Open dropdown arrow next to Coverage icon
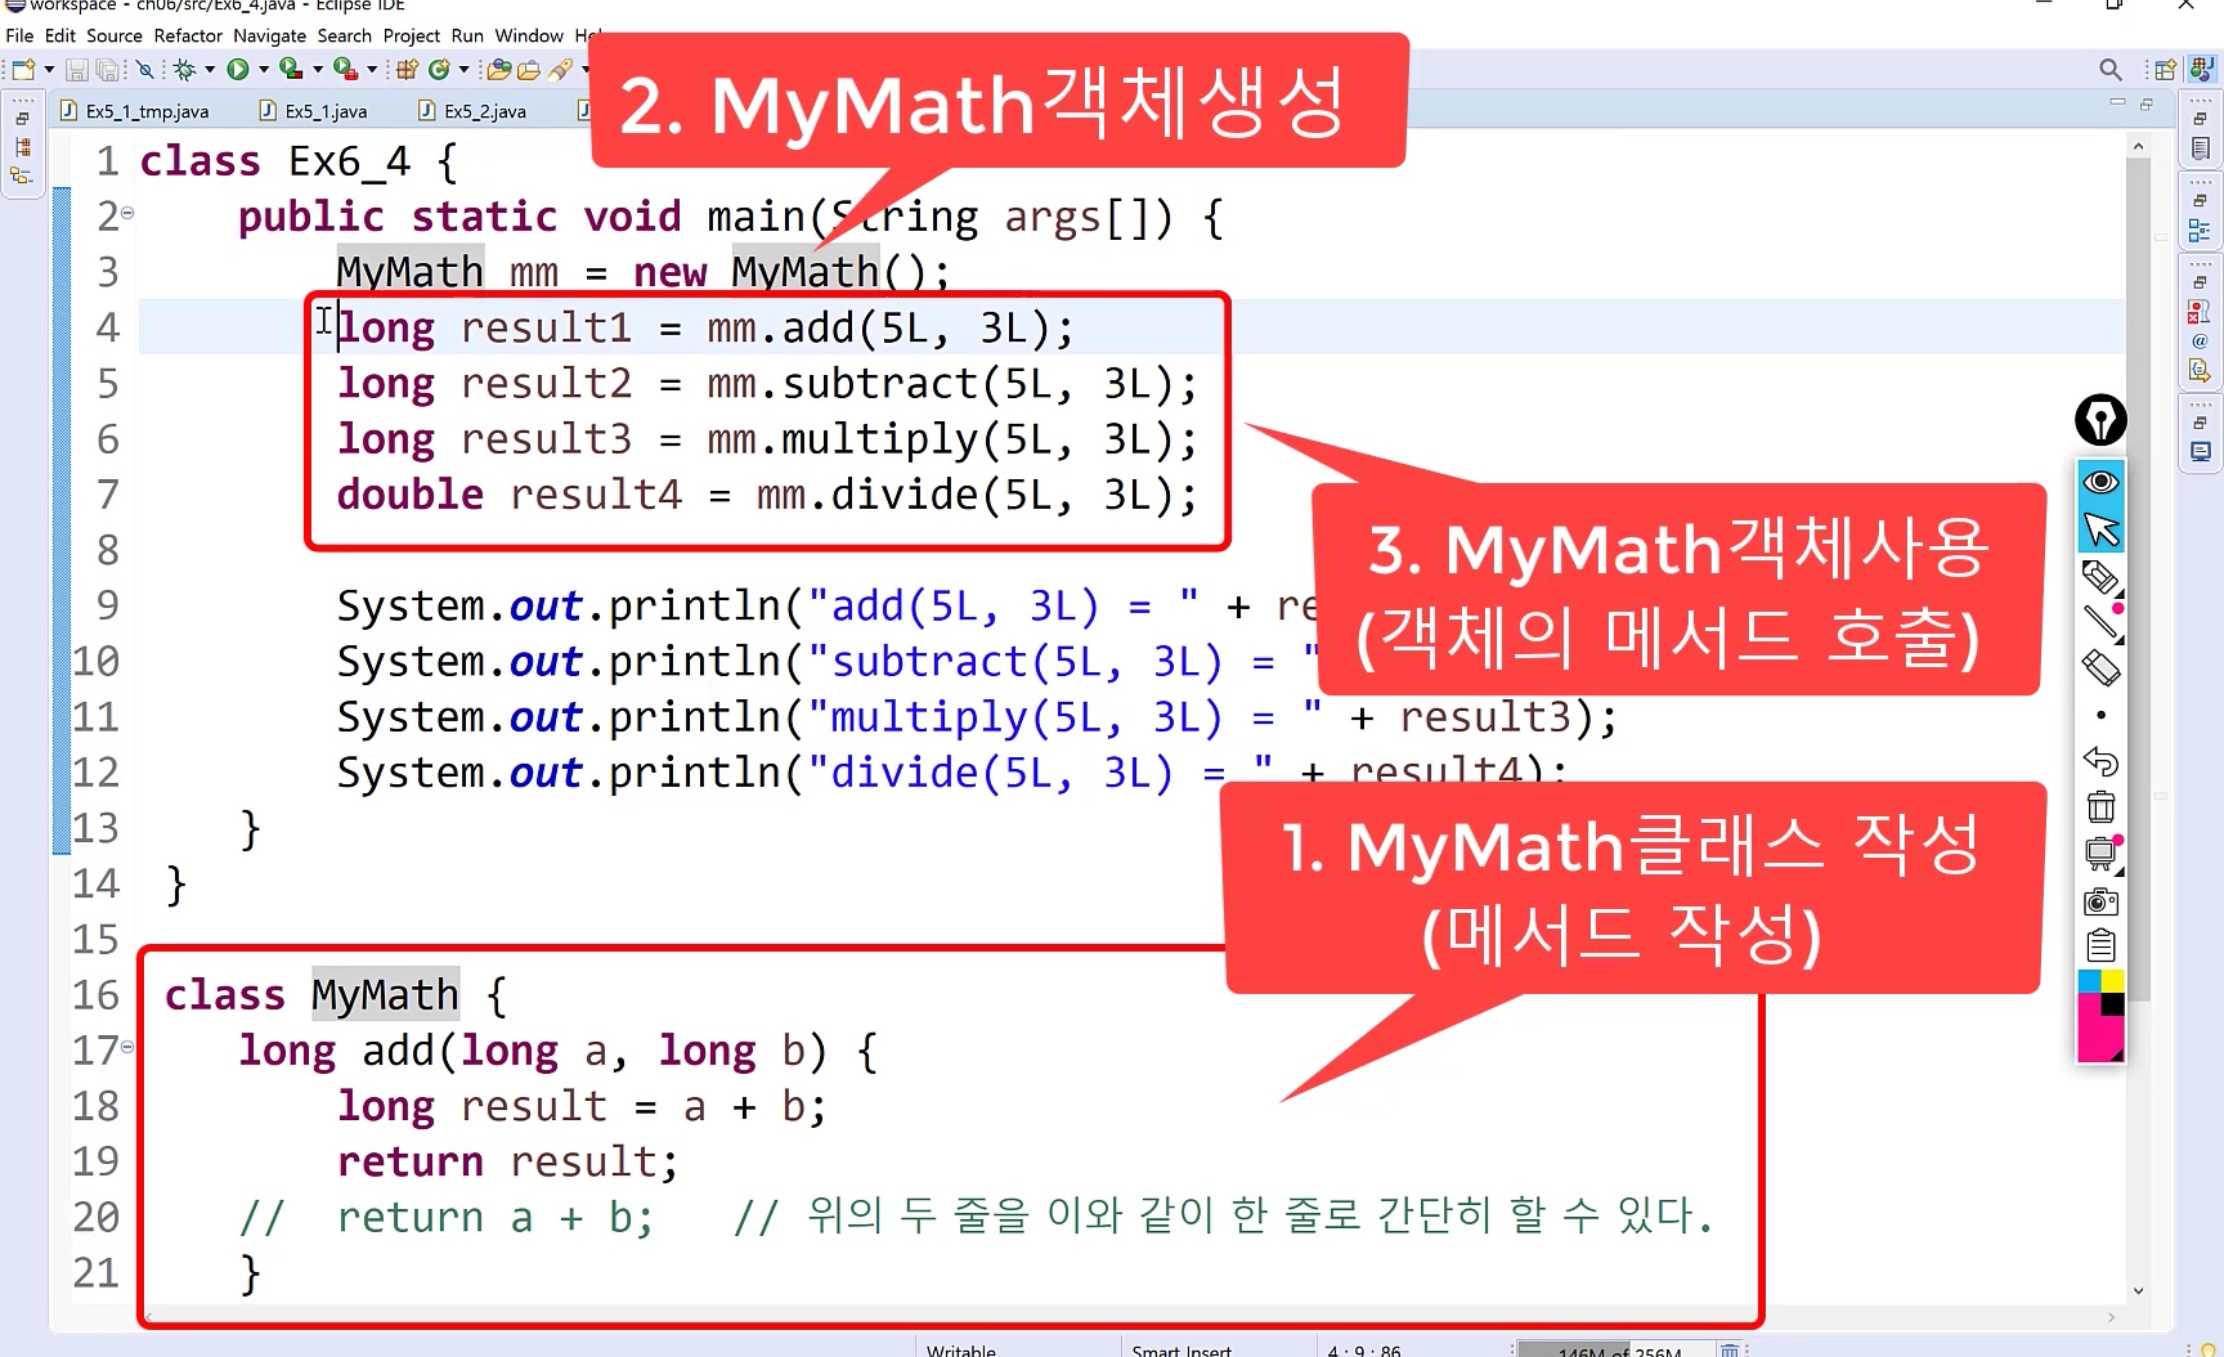Image resolution: width=2224 pixels, height=1357 pixels. (x=317, y=69)
